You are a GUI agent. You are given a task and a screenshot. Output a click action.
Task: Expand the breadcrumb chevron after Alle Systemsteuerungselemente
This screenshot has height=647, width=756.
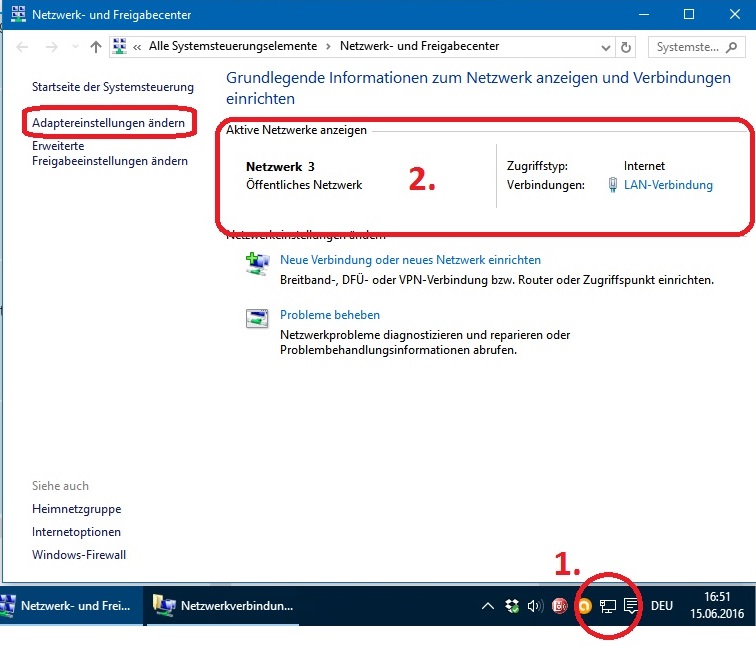328,47
